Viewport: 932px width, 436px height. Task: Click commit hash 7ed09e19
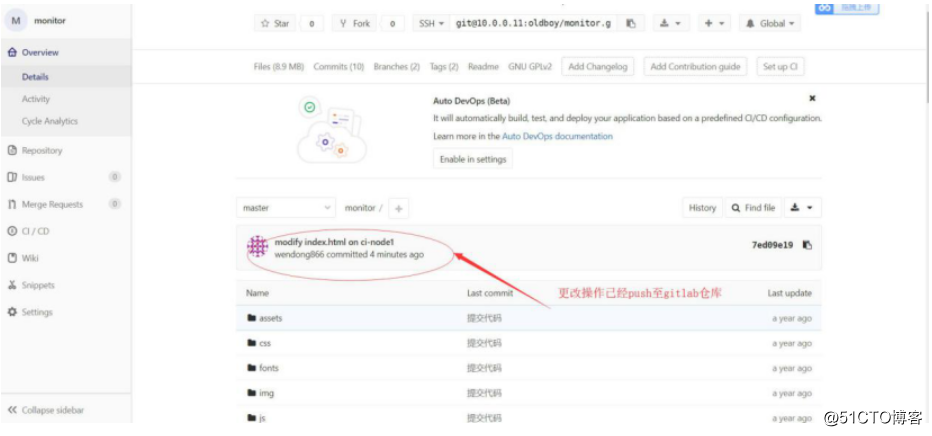tap(772, 245)
